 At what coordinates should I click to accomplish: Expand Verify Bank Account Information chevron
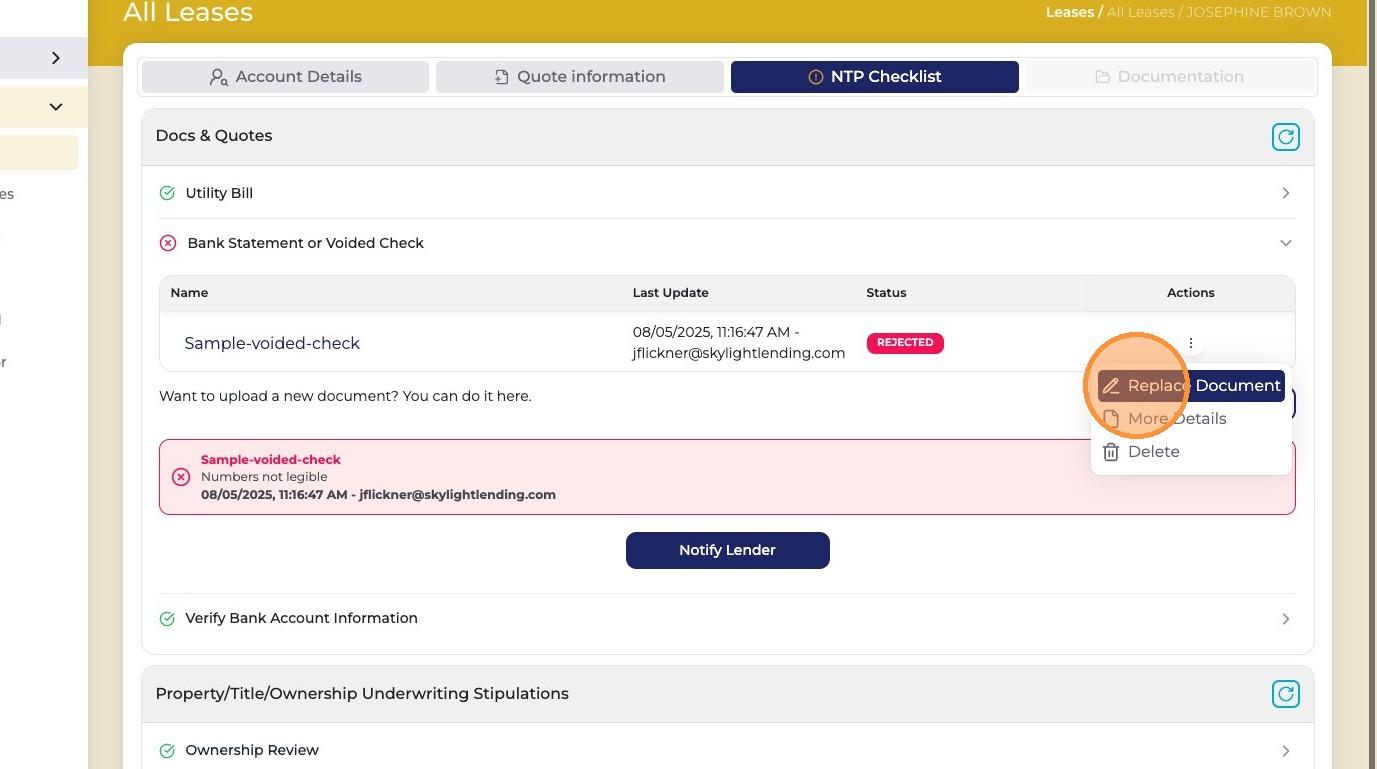pos(1286,619)
